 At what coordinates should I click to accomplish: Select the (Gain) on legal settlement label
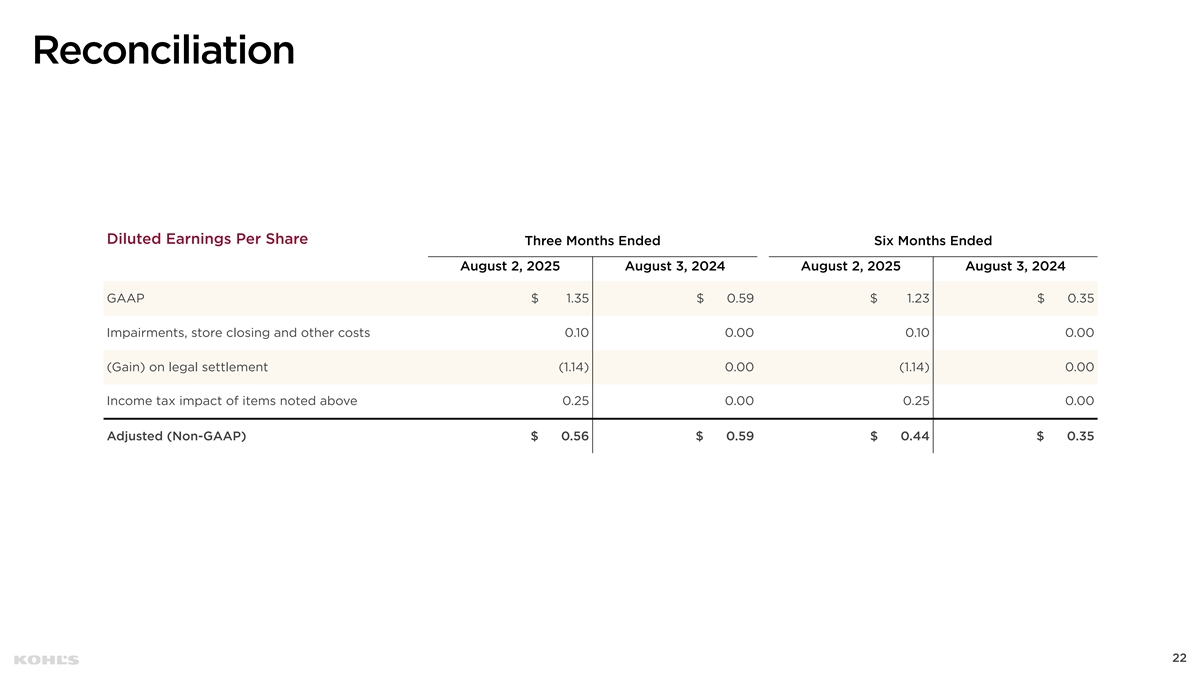tap(187, 367)
